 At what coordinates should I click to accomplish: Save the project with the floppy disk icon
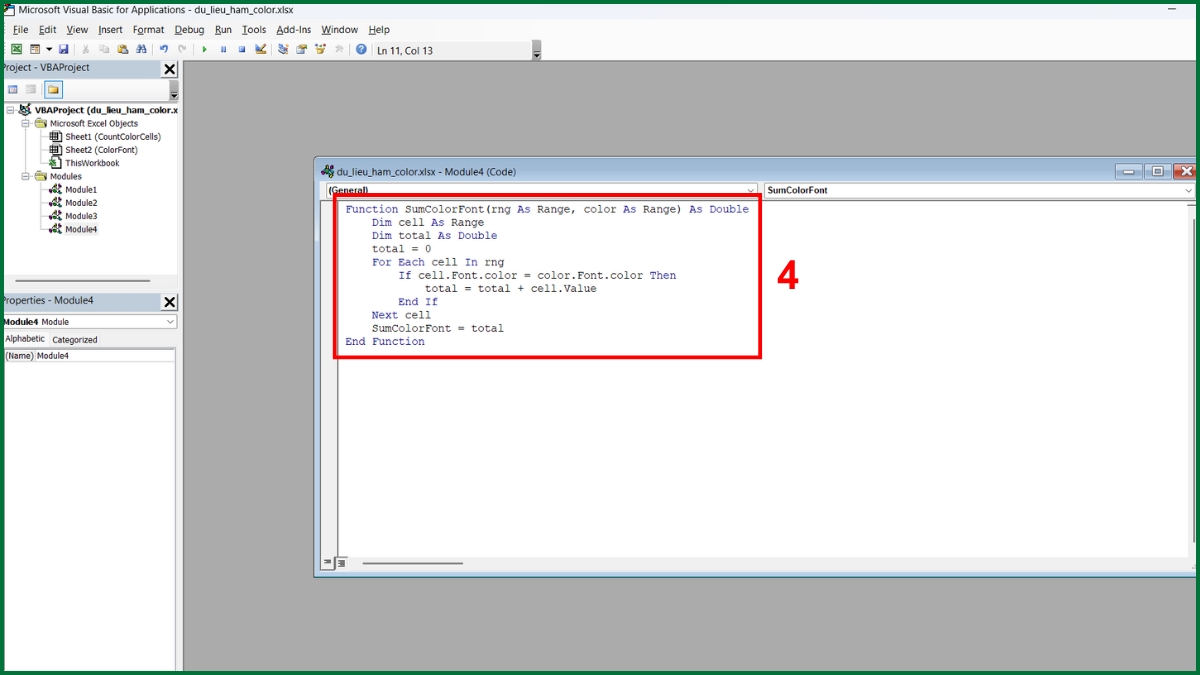tap(64, 49)
